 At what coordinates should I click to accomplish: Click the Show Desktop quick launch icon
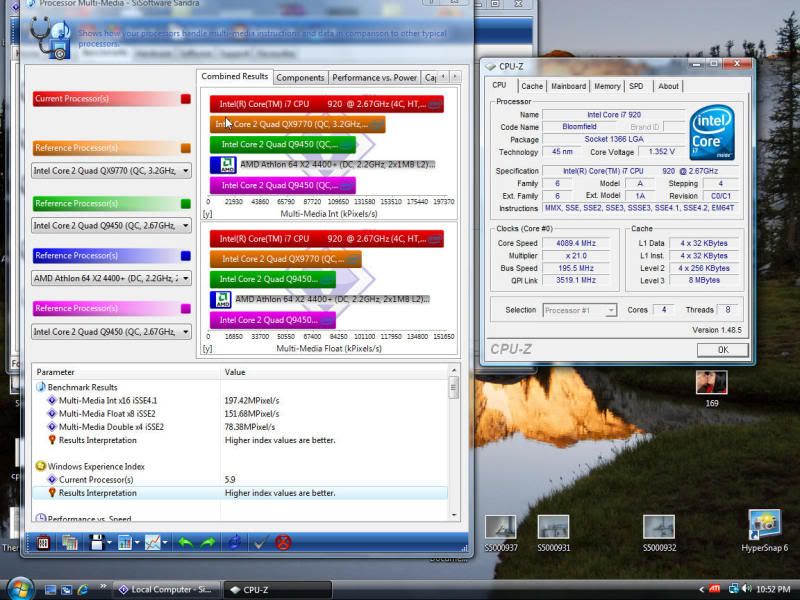(51, 590)
